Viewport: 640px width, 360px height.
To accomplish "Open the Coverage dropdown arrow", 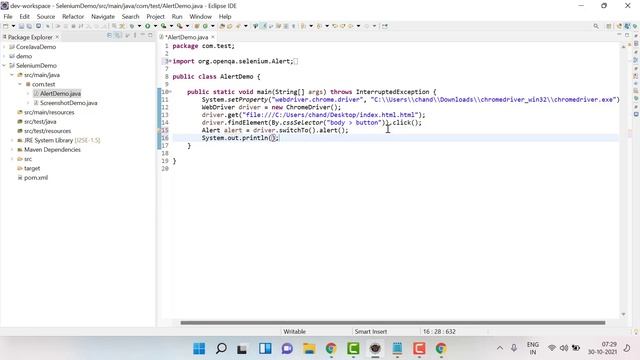I will [171, 26].
